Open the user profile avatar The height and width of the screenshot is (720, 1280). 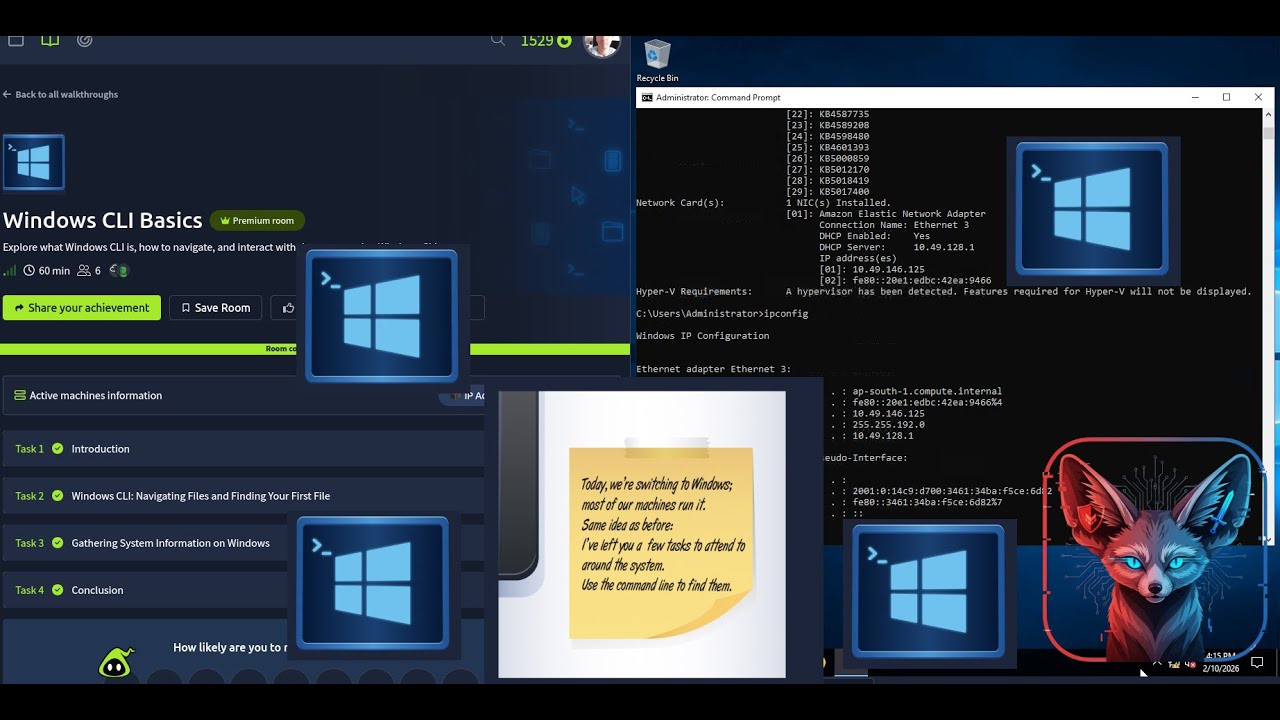(601, 44)
